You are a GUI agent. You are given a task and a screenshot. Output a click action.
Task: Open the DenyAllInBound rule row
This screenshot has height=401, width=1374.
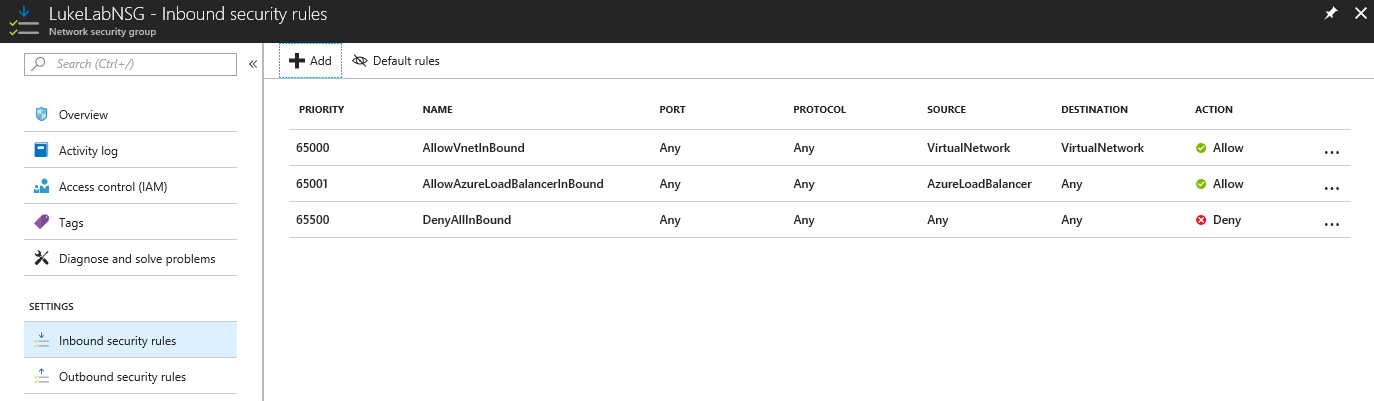point(819,220)
